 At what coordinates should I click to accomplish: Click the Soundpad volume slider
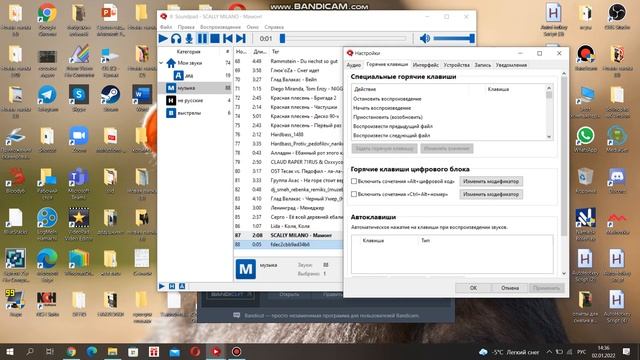tap(454, 38)
